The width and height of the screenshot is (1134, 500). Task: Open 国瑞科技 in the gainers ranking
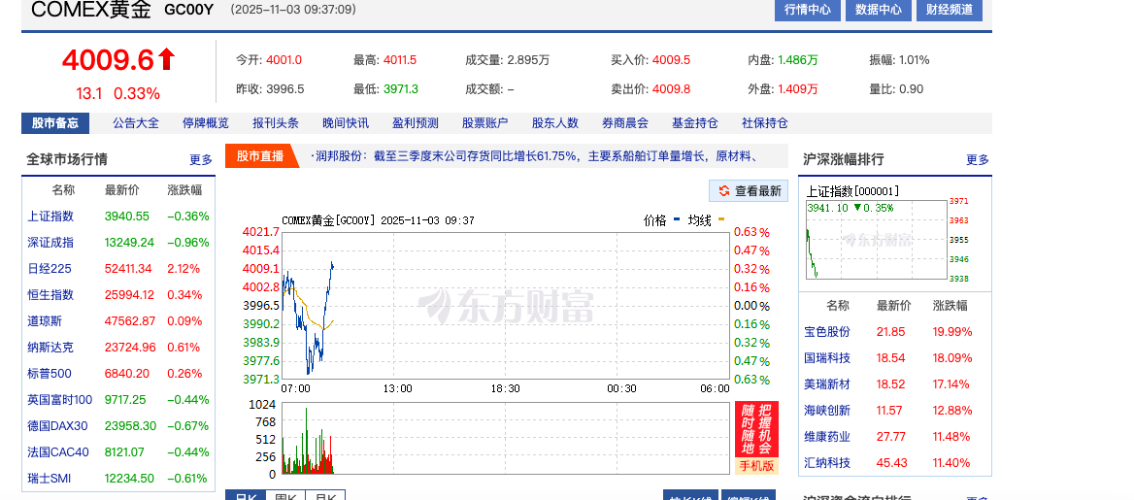[827, 357]
